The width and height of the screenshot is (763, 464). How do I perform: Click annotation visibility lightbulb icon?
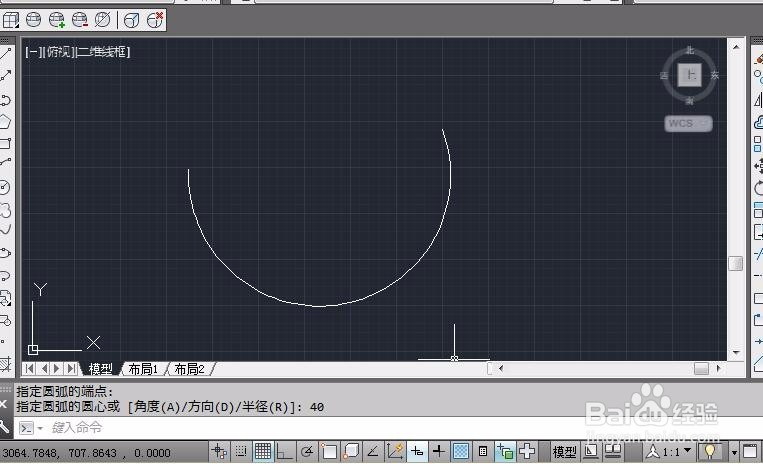pyautogui.click(x=710, y=452)
